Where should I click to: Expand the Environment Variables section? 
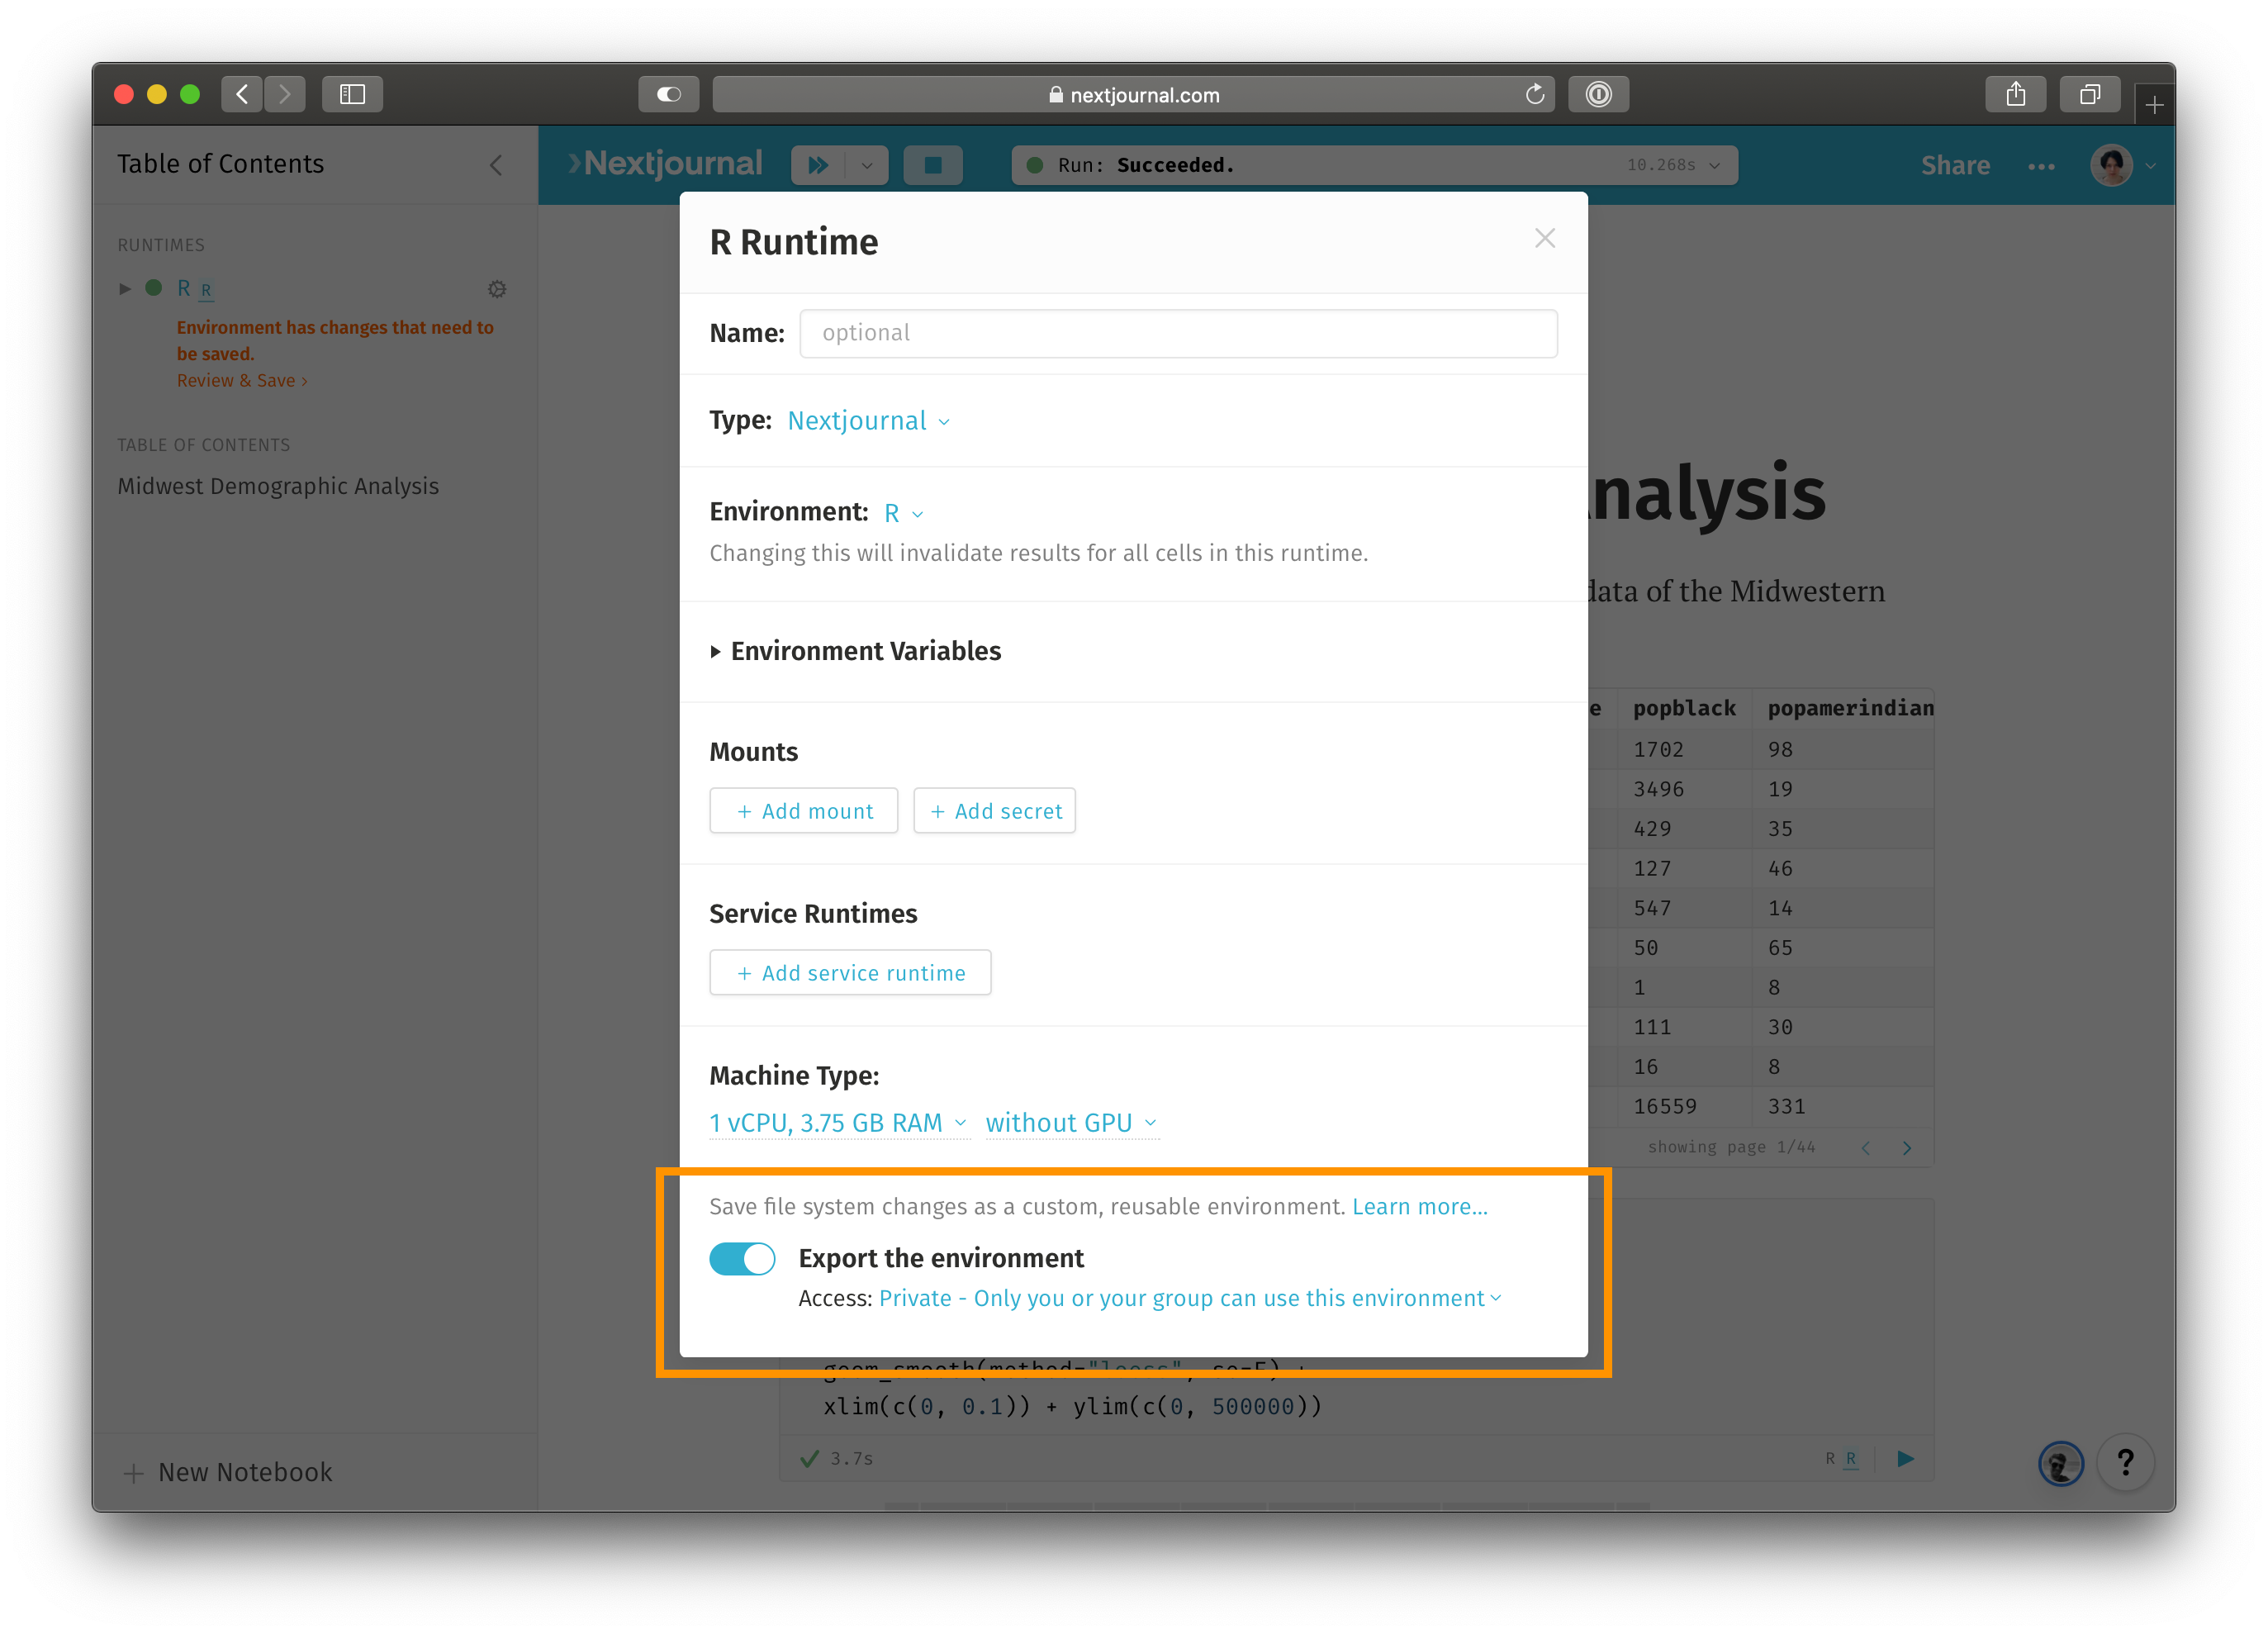[x=855, y=651]
